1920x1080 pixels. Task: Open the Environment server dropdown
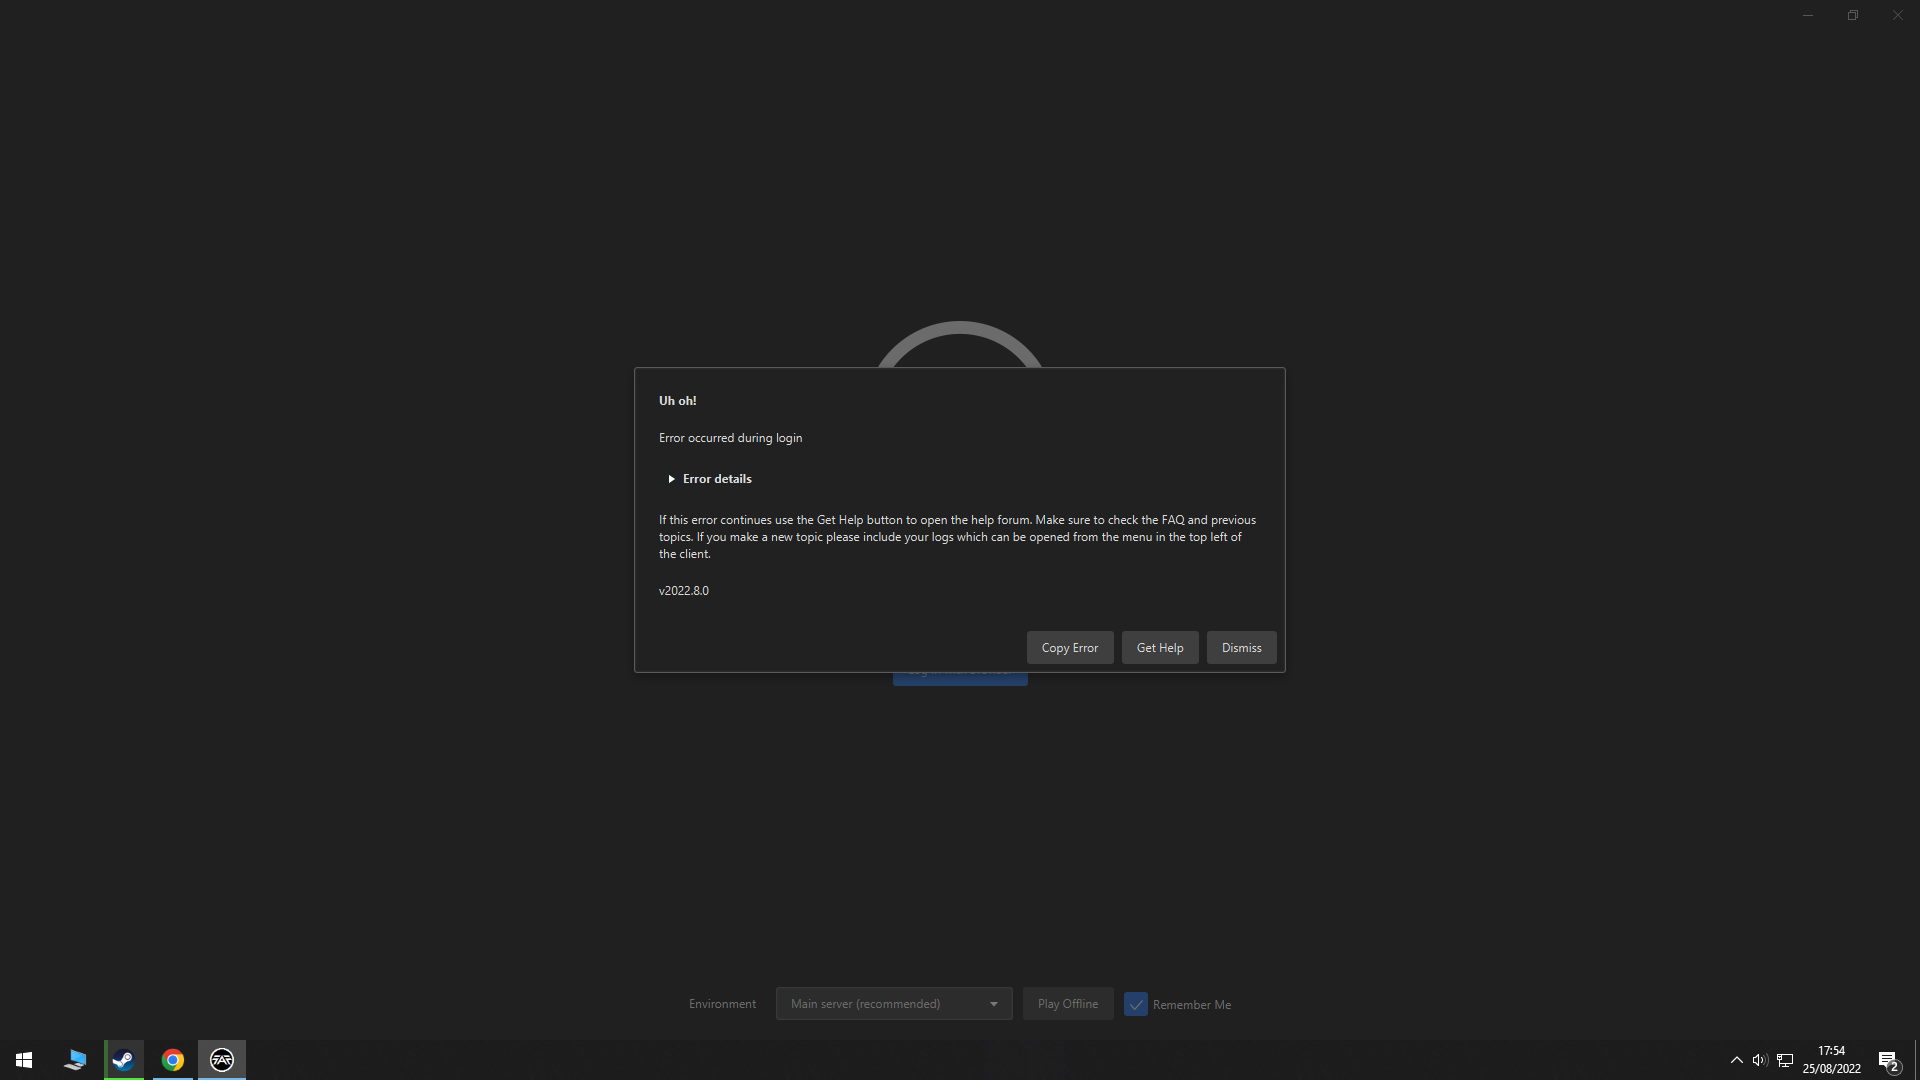coord(894,1004)
